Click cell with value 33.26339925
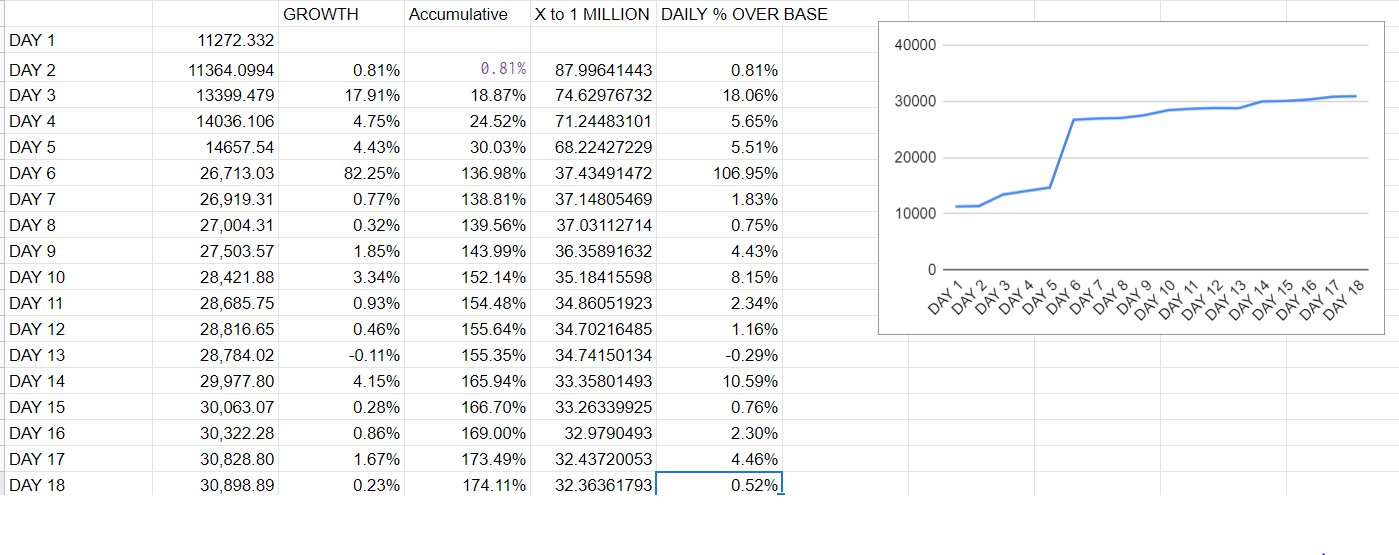 tap(593, 407)
